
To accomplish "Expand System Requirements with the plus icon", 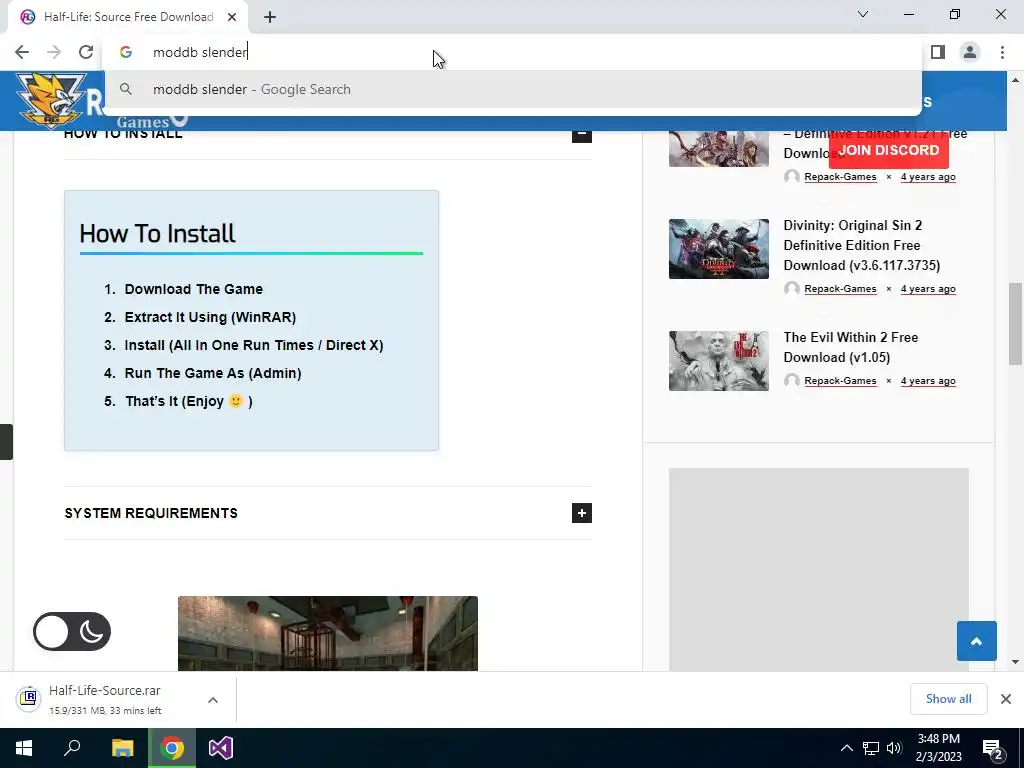I will pos(582,513).
